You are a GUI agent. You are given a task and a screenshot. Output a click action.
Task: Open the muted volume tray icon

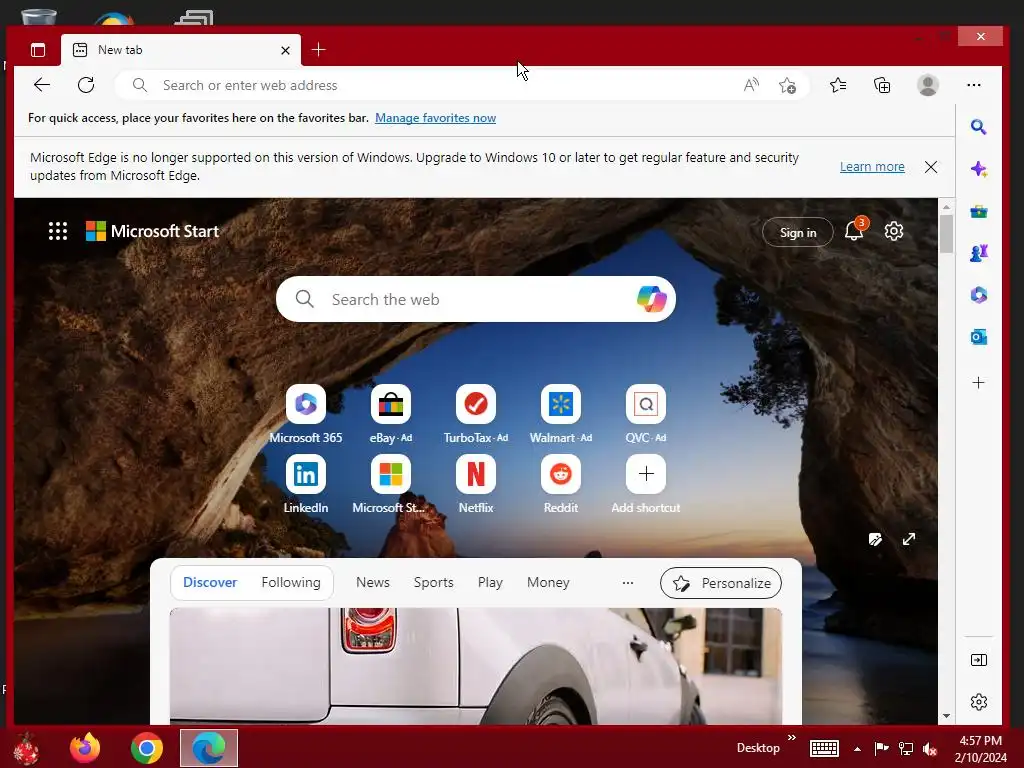coord(930,749)
